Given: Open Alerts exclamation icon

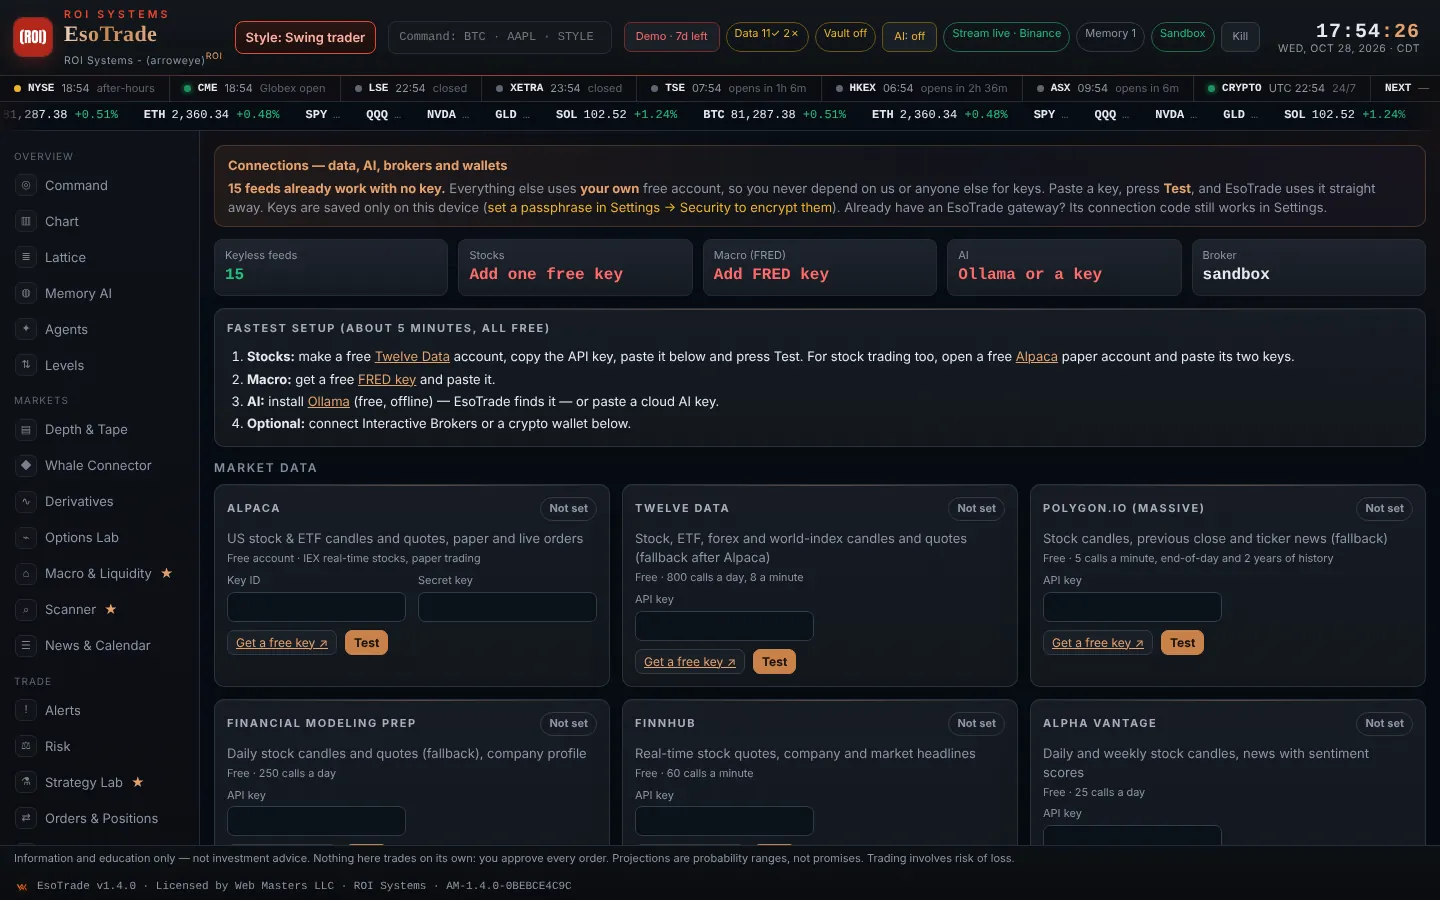Looking at the screenshot, I should (26, 710).
